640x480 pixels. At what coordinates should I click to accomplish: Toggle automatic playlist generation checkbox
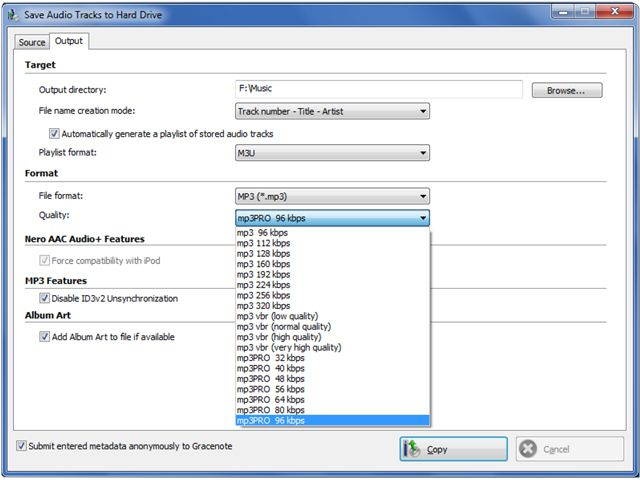point(54,133)
